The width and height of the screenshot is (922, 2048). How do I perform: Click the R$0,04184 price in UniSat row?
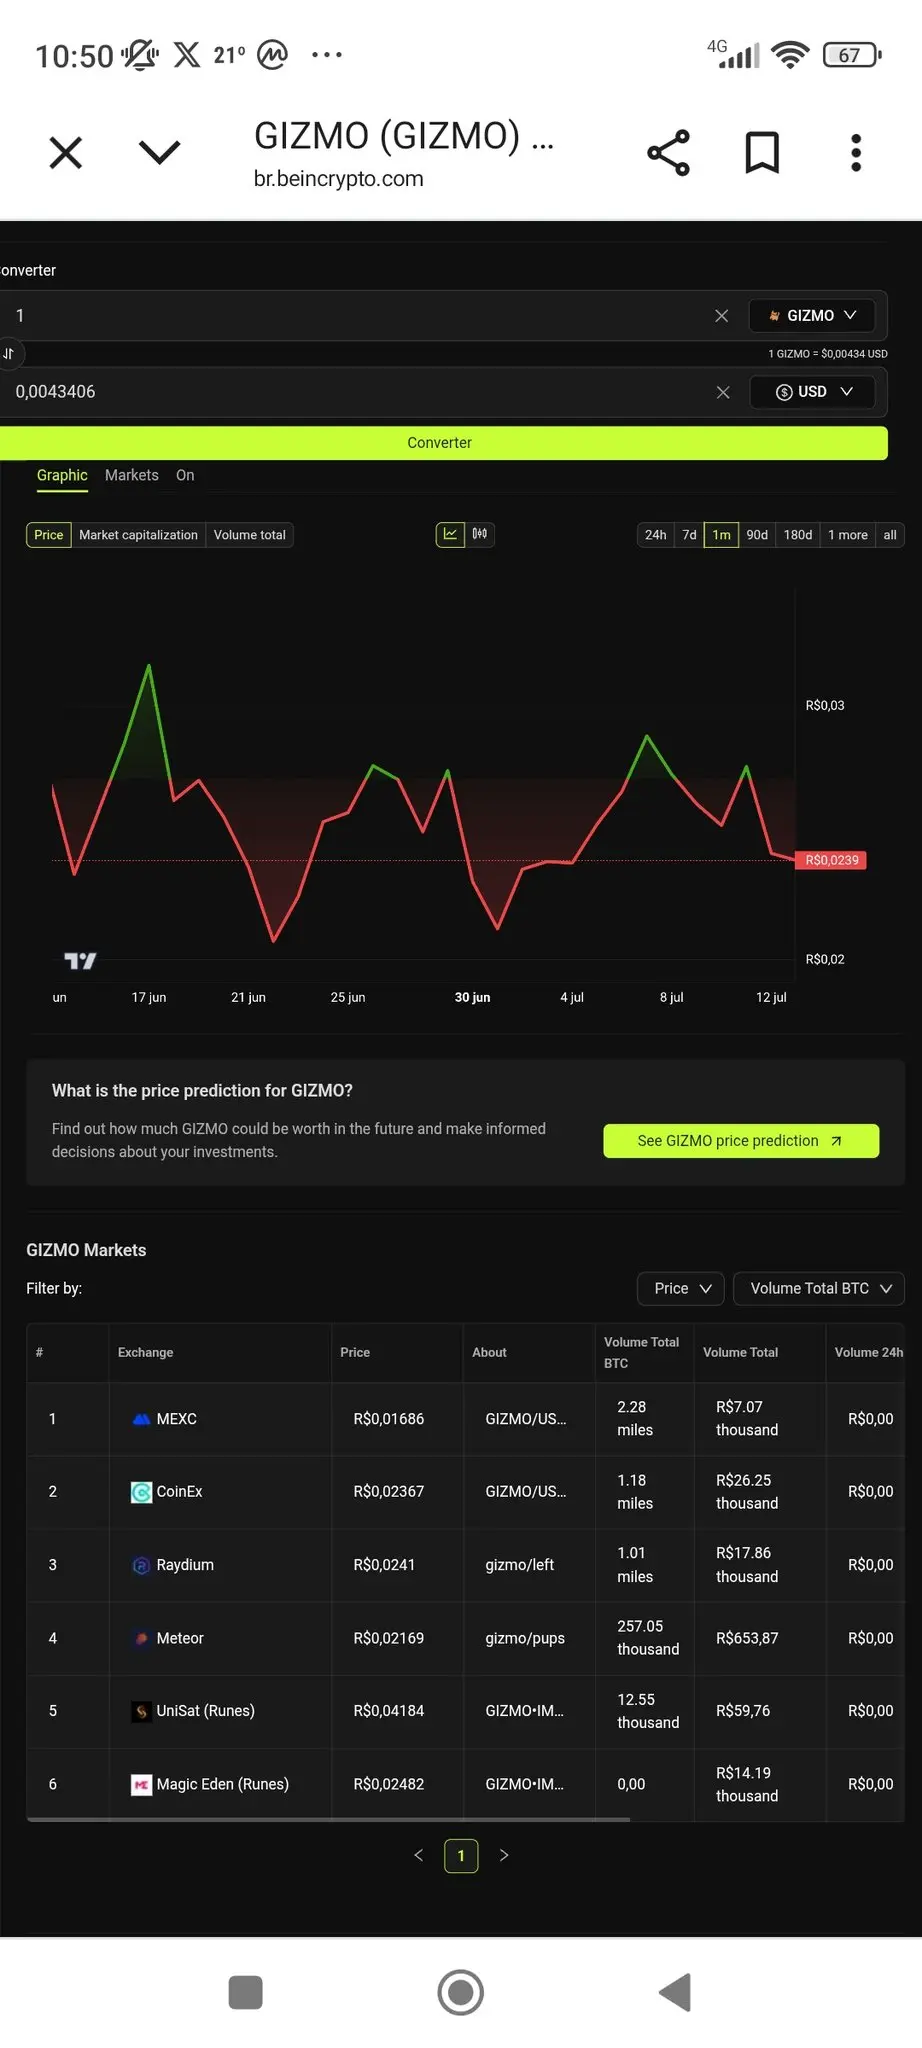coord(389,1711)
